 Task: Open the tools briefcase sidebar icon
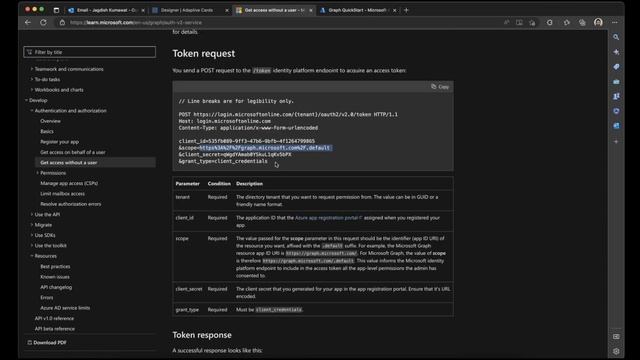click(x=616, y=82)
